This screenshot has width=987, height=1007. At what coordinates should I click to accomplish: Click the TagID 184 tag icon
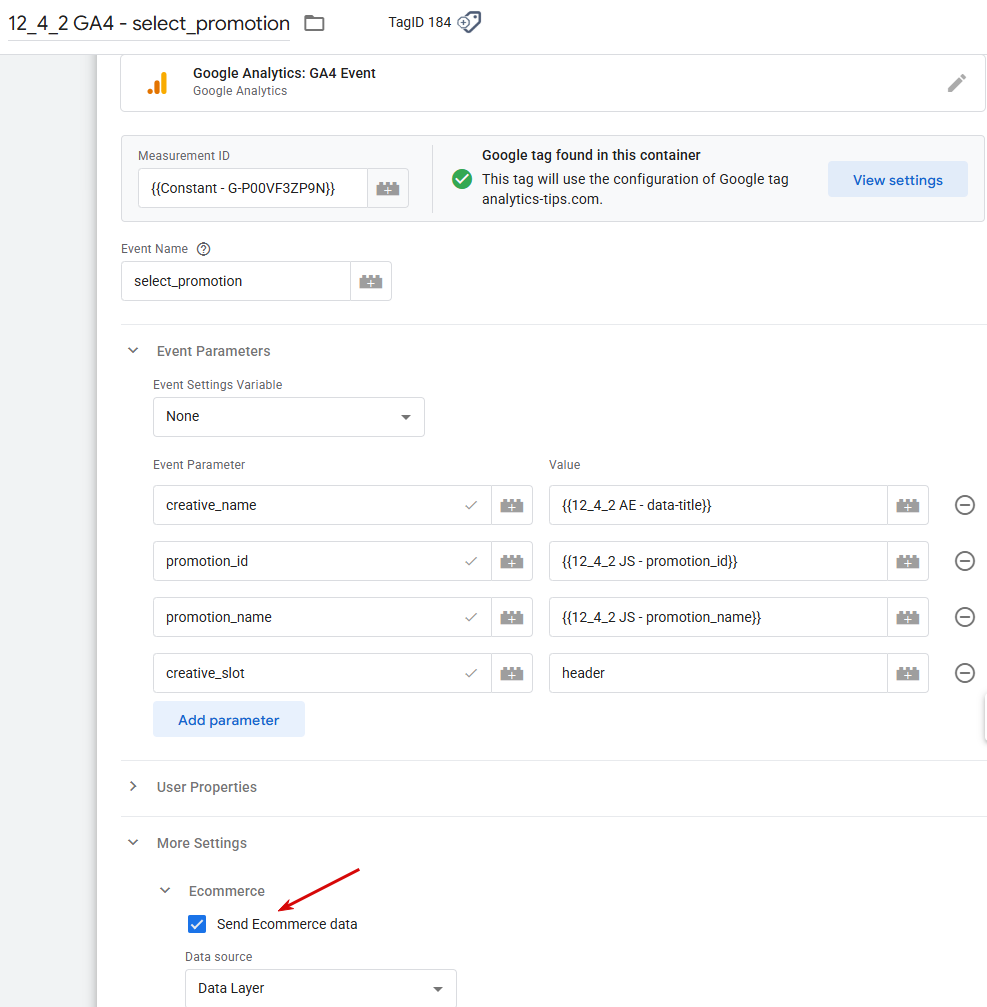[x=469, y=23]
